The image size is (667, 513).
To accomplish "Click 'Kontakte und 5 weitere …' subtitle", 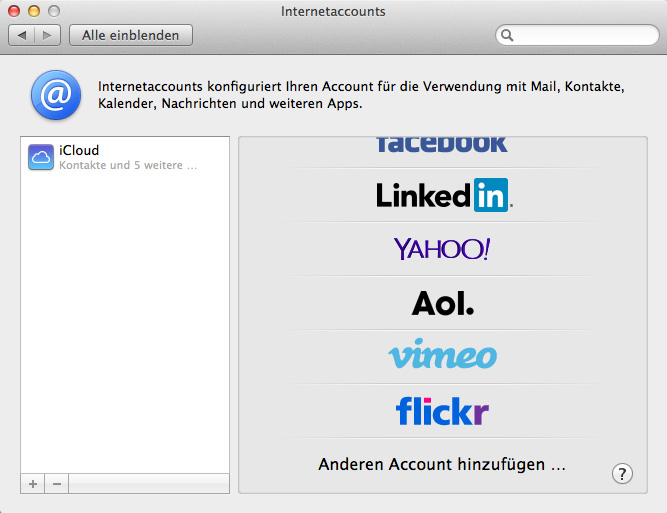I will coord(128,165).
